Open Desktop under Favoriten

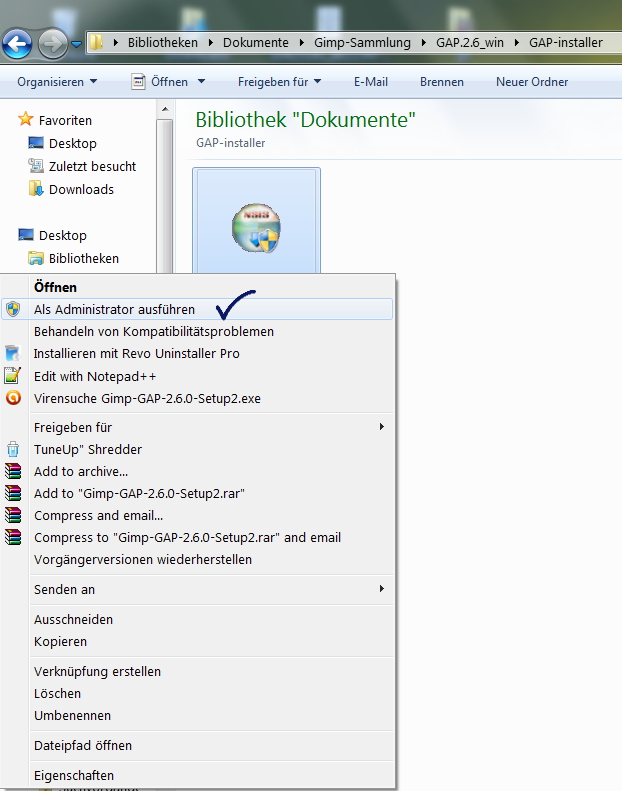pos(62,143)
